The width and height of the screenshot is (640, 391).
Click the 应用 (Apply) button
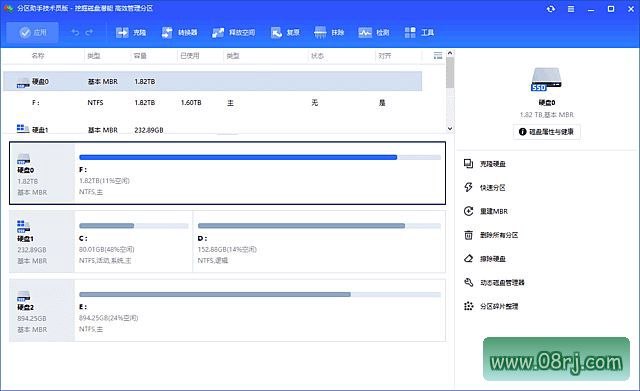[33, 33]
